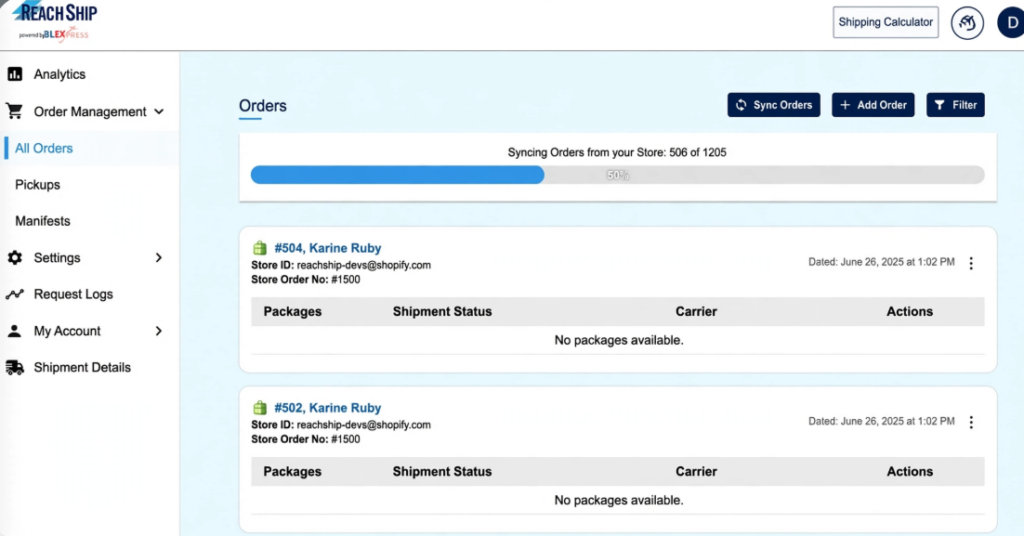This screenshot has height=536, width=1024.
Task: Click the Request Logs trend line icon
Action: [x=14, y=294]
